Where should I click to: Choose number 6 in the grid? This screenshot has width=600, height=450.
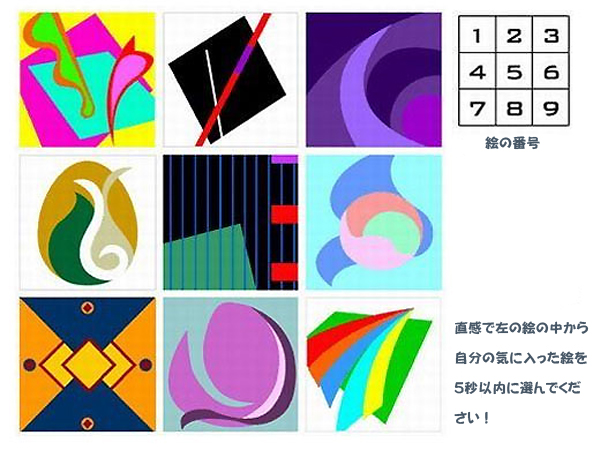pos(551,71)
